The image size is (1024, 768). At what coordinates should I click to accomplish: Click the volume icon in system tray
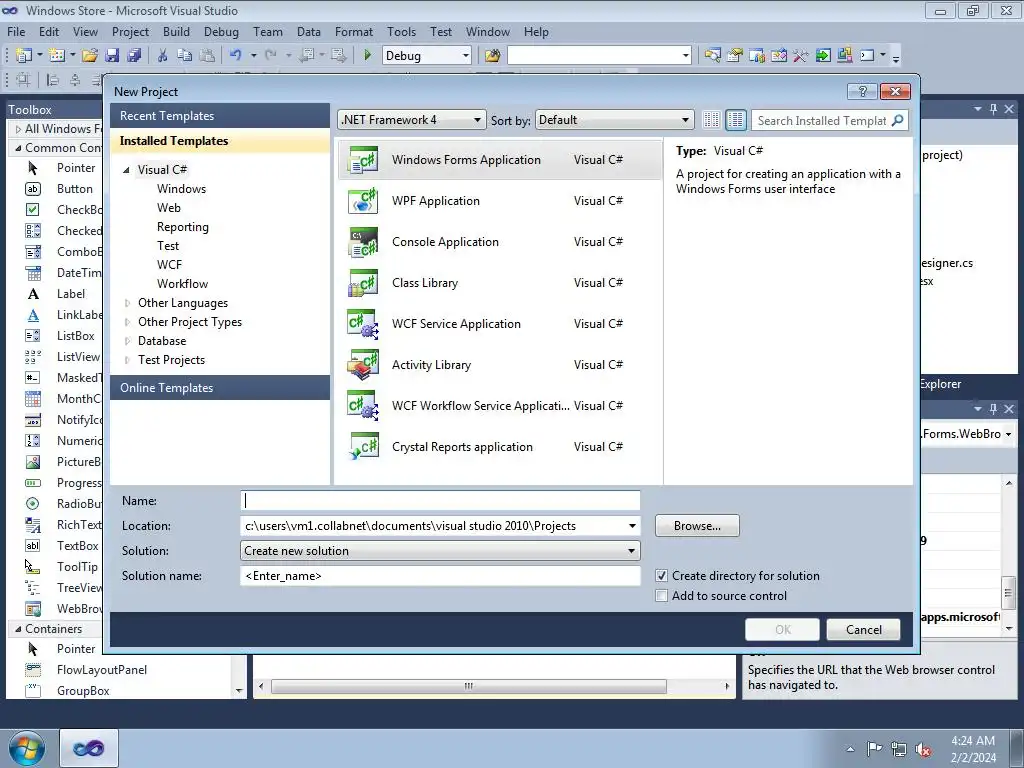point(923,750)
